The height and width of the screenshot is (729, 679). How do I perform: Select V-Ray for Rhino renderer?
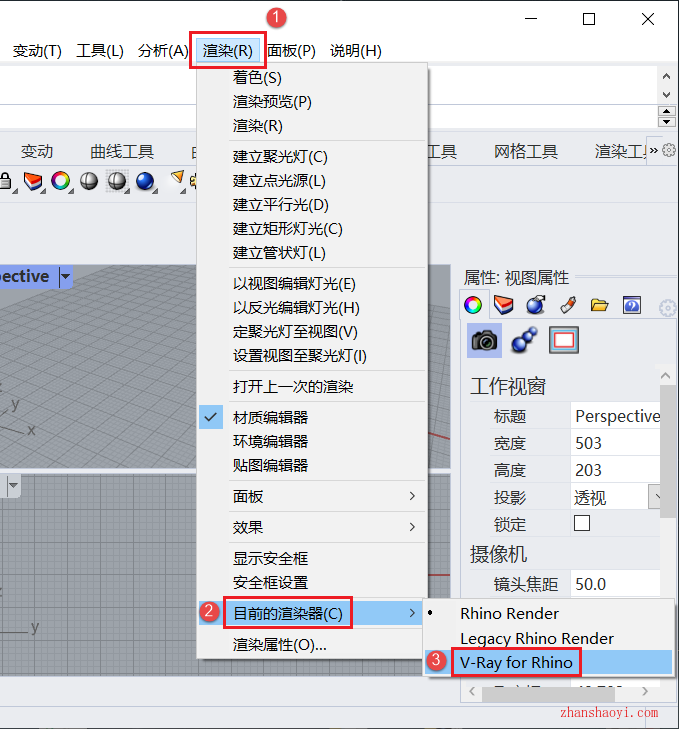click(x=549, y=663)
